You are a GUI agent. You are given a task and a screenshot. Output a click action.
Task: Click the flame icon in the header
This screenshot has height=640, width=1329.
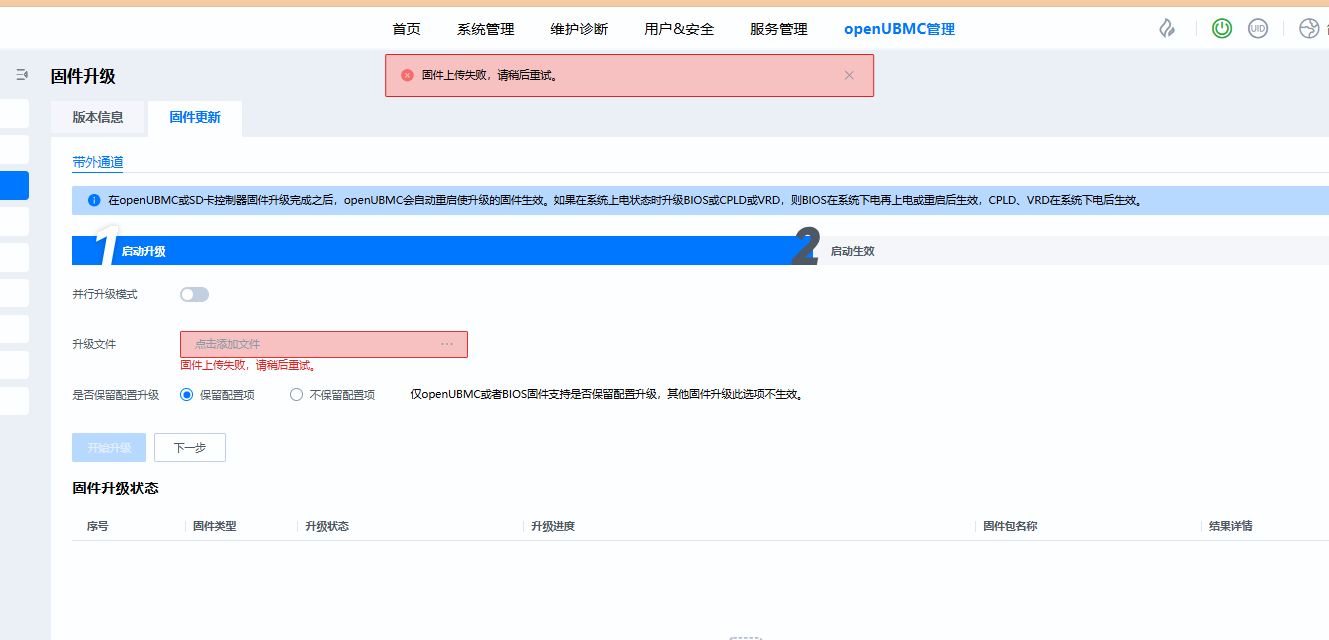point(1167,29)
